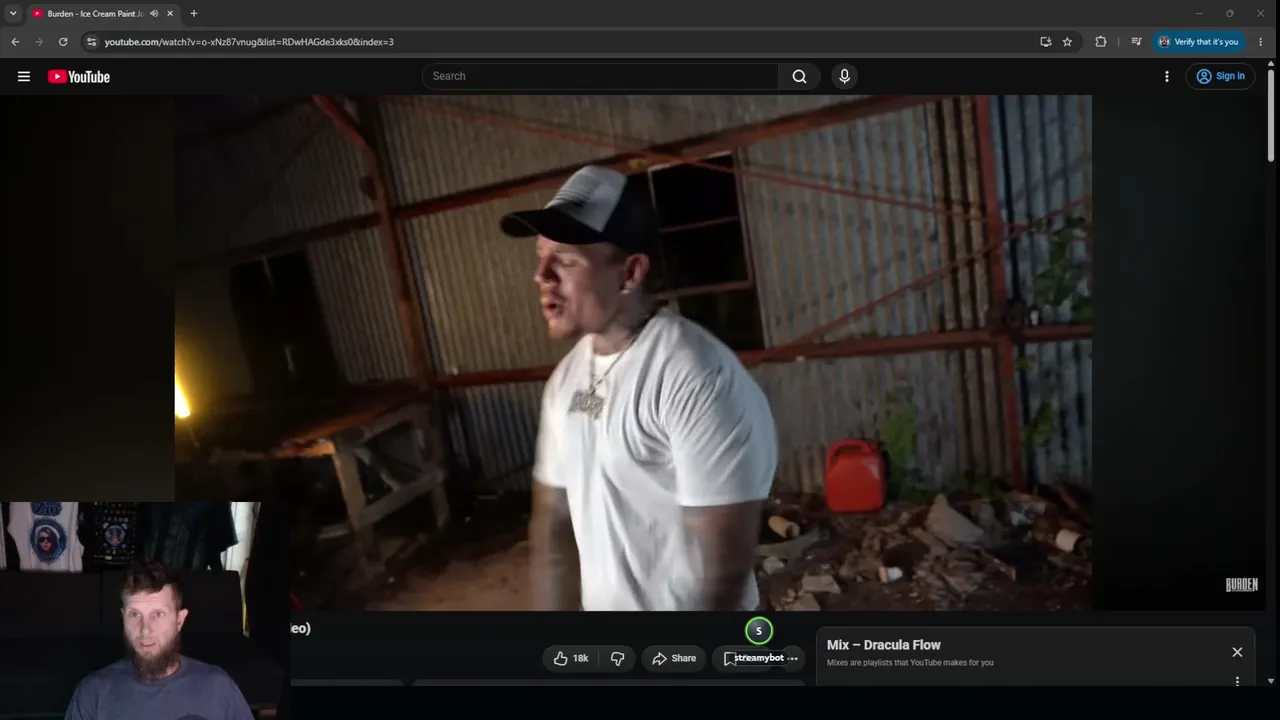
Task: Close the Burden YouTube tab
Action: click(170, 14)
